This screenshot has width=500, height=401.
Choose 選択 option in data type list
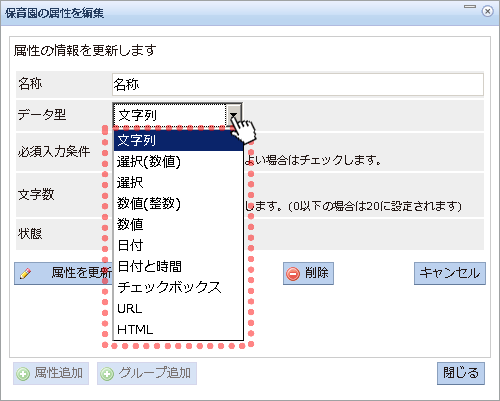(x=178, y=183)
